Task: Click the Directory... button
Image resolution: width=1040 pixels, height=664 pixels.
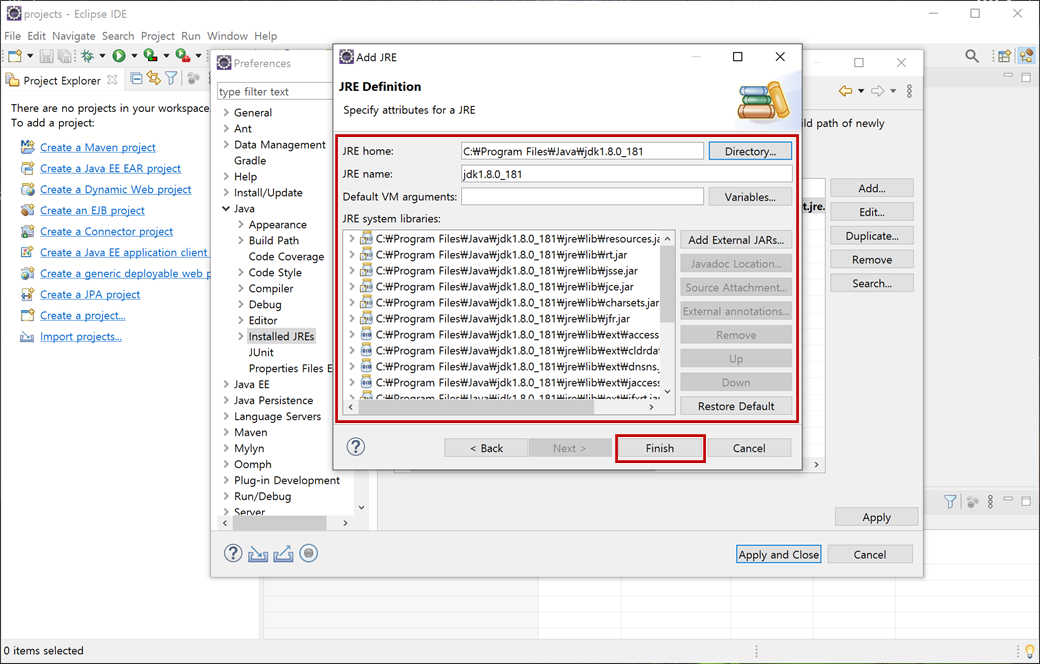Action: [750, 151]
